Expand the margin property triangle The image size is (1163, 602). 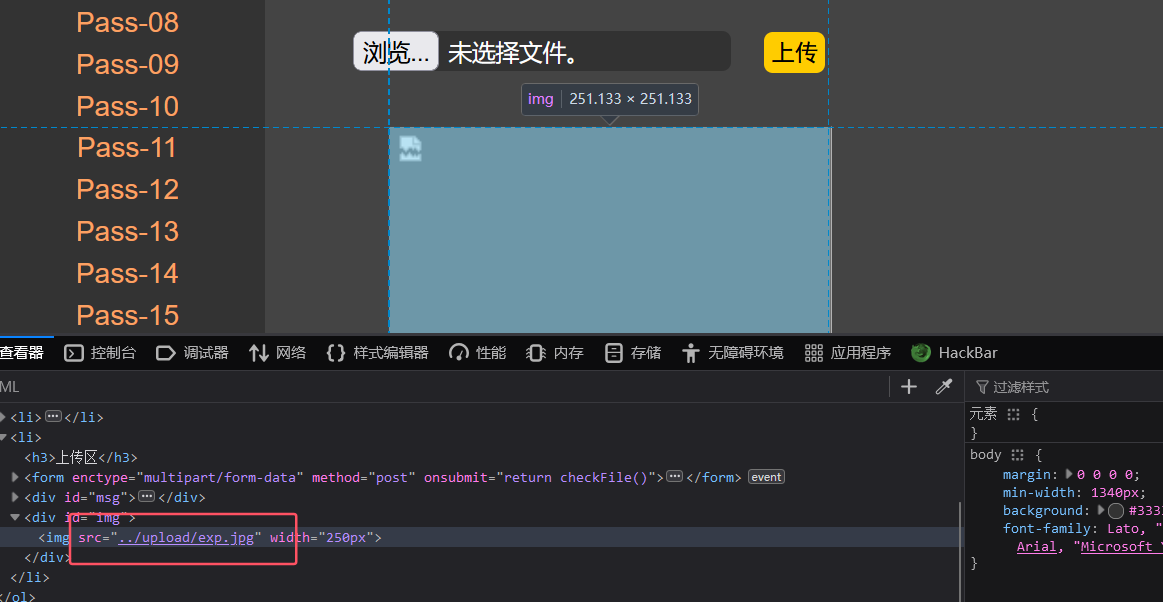[x=1069, y=474]
